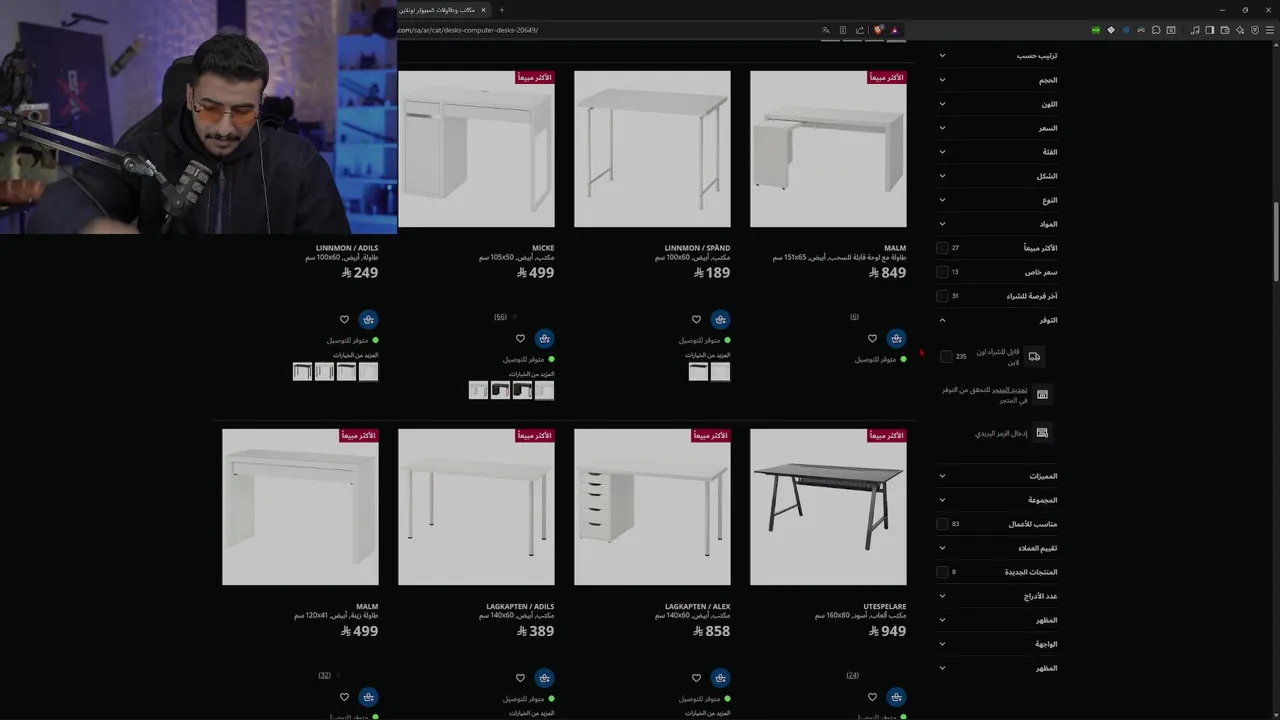Open the UTESPELARE black desk image
The width and height of the screenshot is (1280, 720).
click(x=828, y=507)
